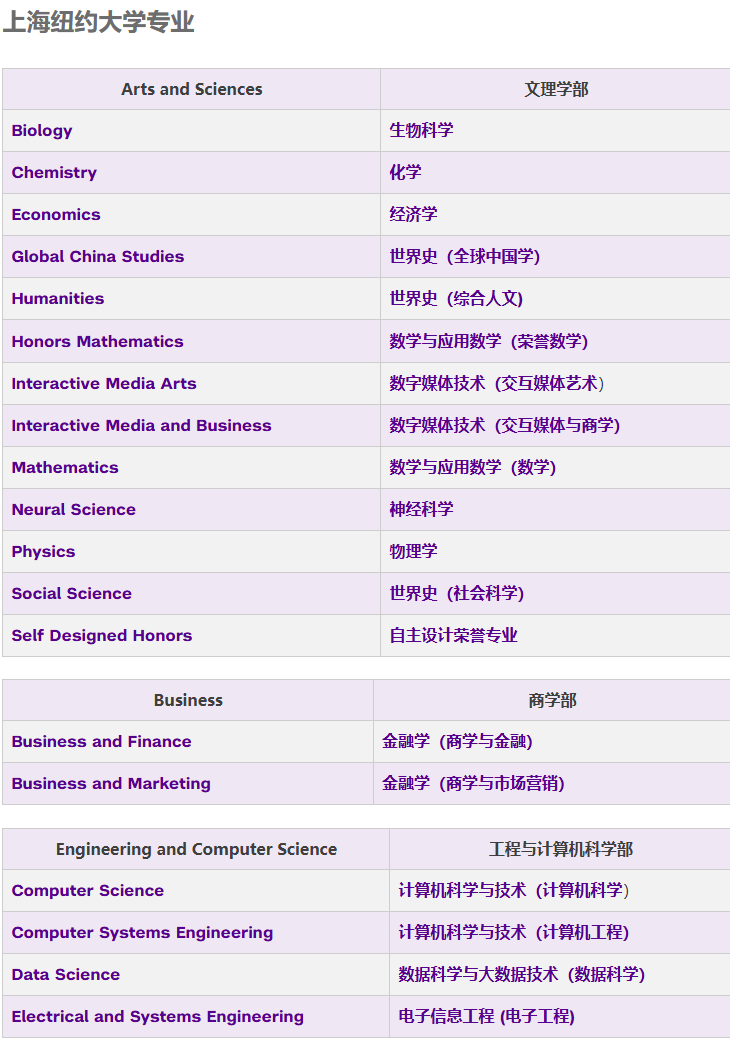The height and width of the screenshot is (1043, 730).
Task: Open the Business and Marketing link
Action: click(x=111, y=783)
